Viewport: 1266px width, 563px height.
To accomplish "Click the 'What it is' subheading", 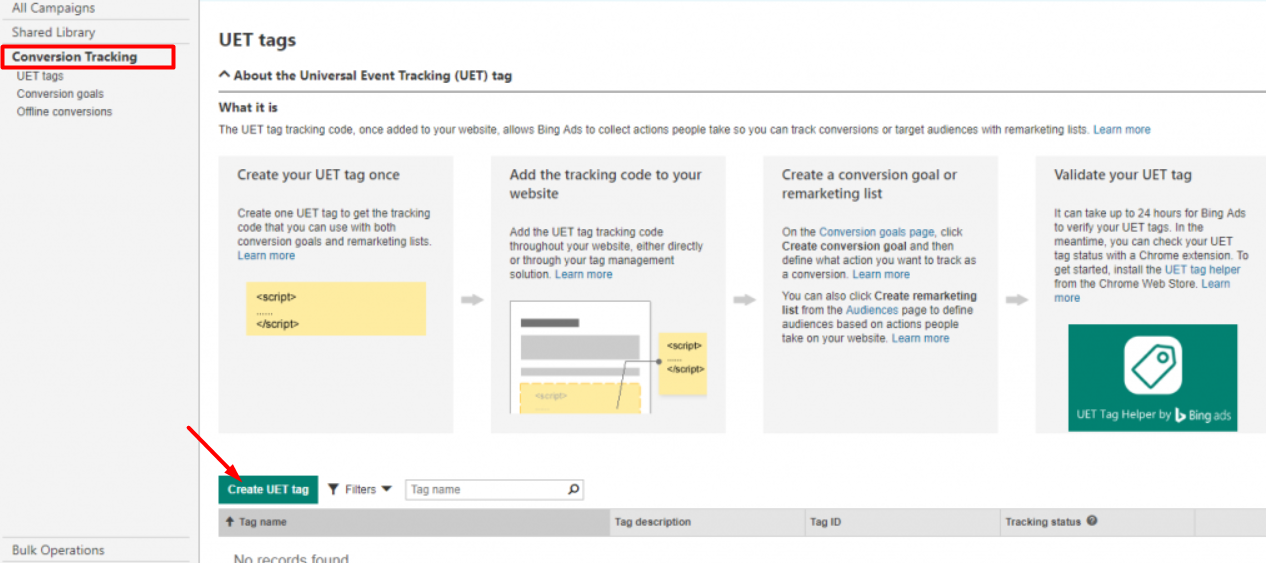I will click(x=248, y=107).
